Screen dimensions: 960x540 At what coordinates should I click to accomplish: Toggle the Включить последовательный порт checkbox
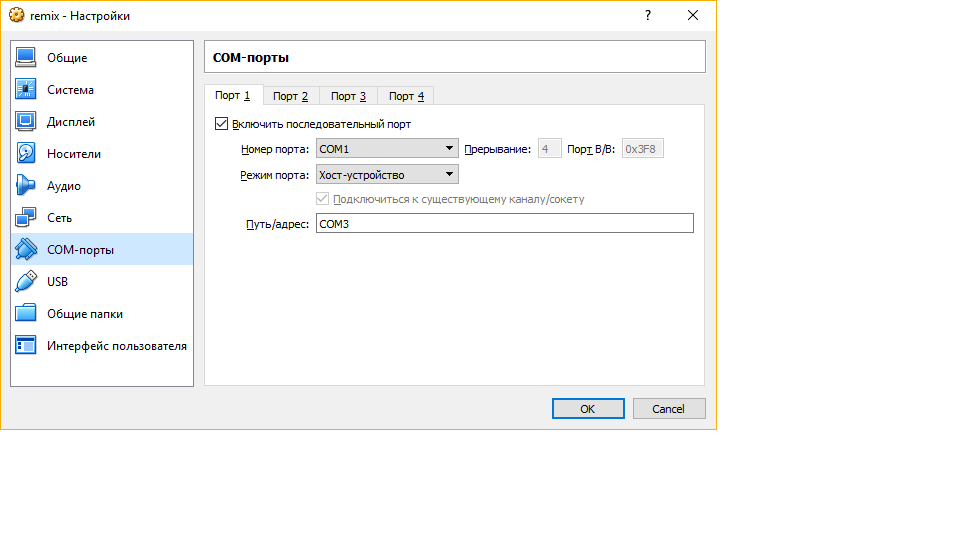click(x=222, y=124)
